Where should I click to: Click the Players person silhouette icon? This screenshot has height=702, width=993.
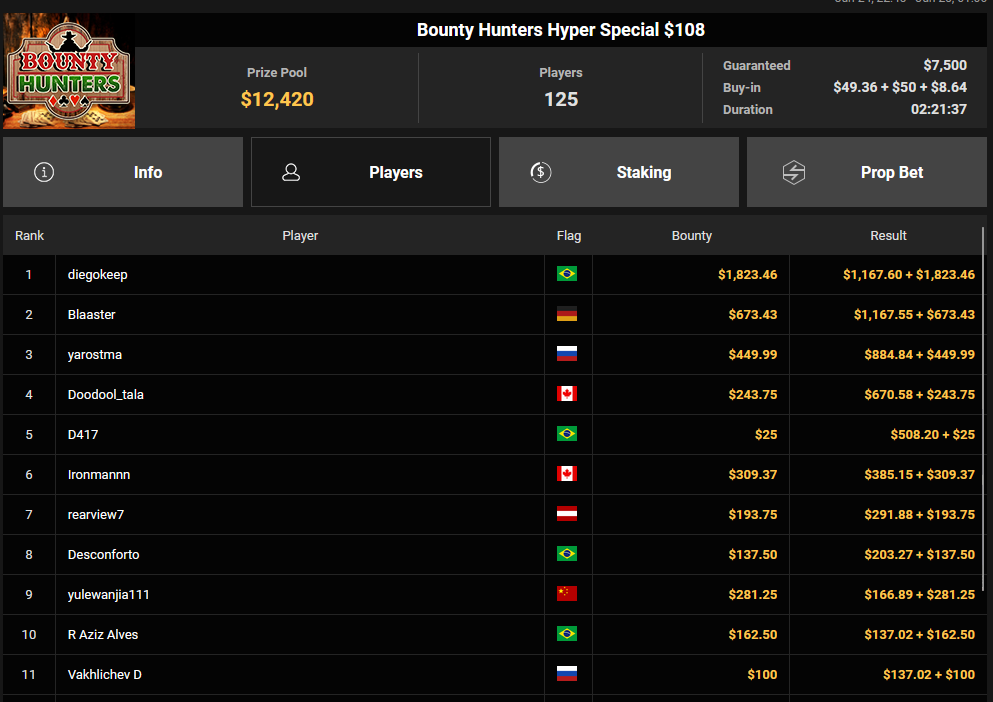click(x=291, y=172)
